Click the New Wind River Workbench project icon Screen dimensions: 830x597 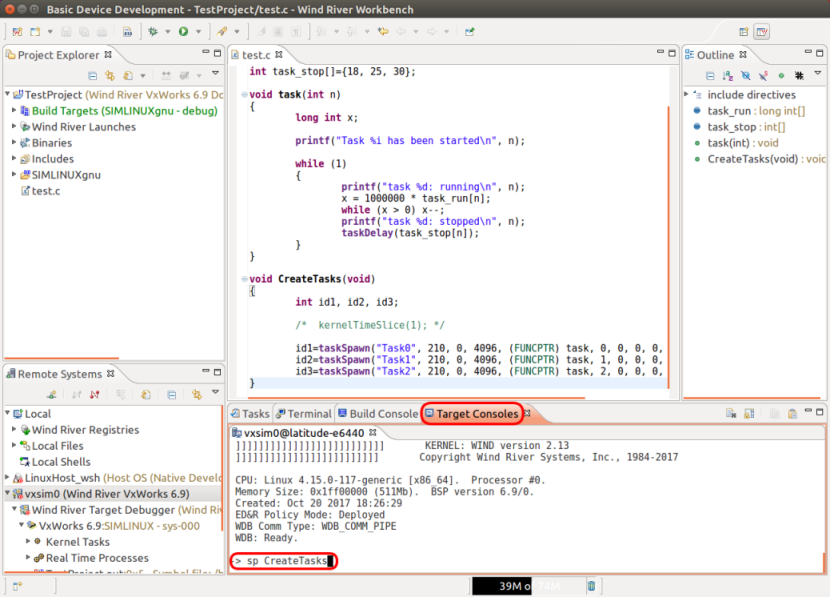[x=17, y=32]
